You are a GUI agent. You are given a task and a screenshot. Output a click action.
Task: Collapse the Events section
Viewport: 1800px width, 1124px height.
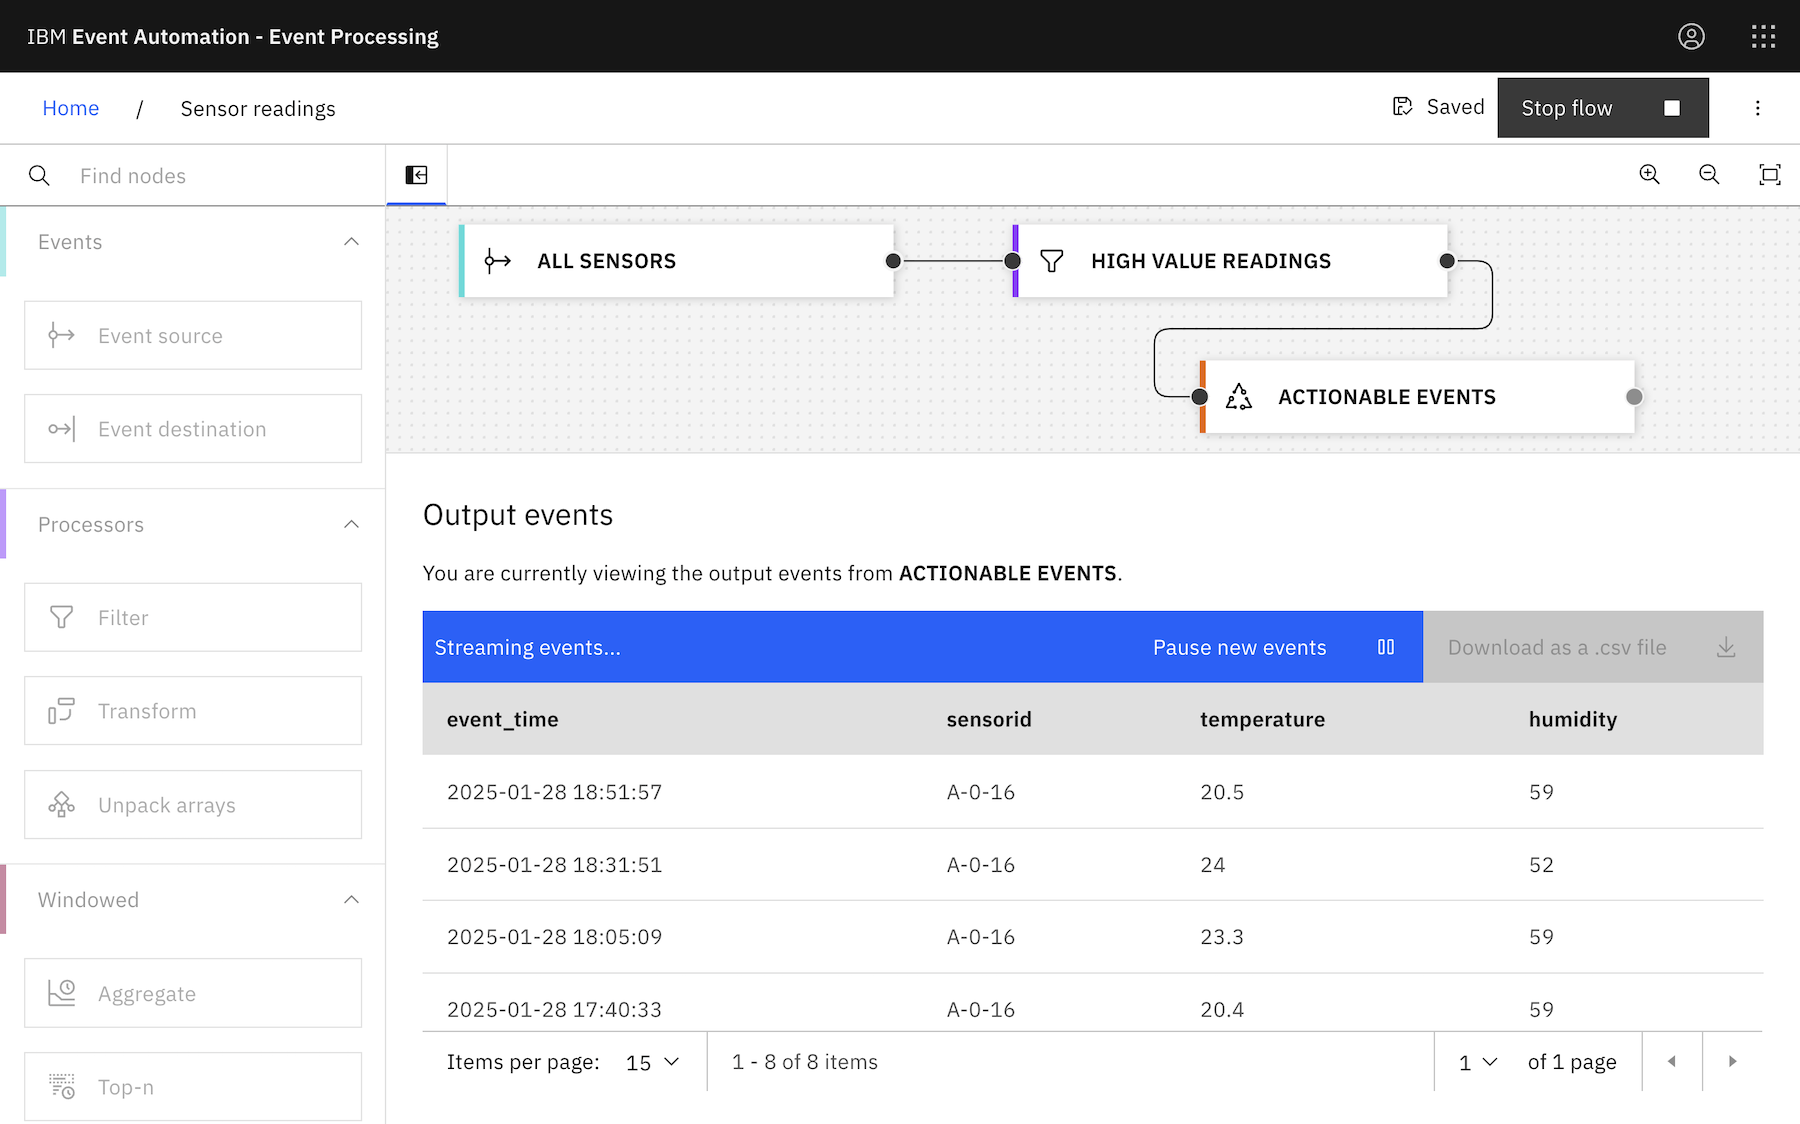351,242
